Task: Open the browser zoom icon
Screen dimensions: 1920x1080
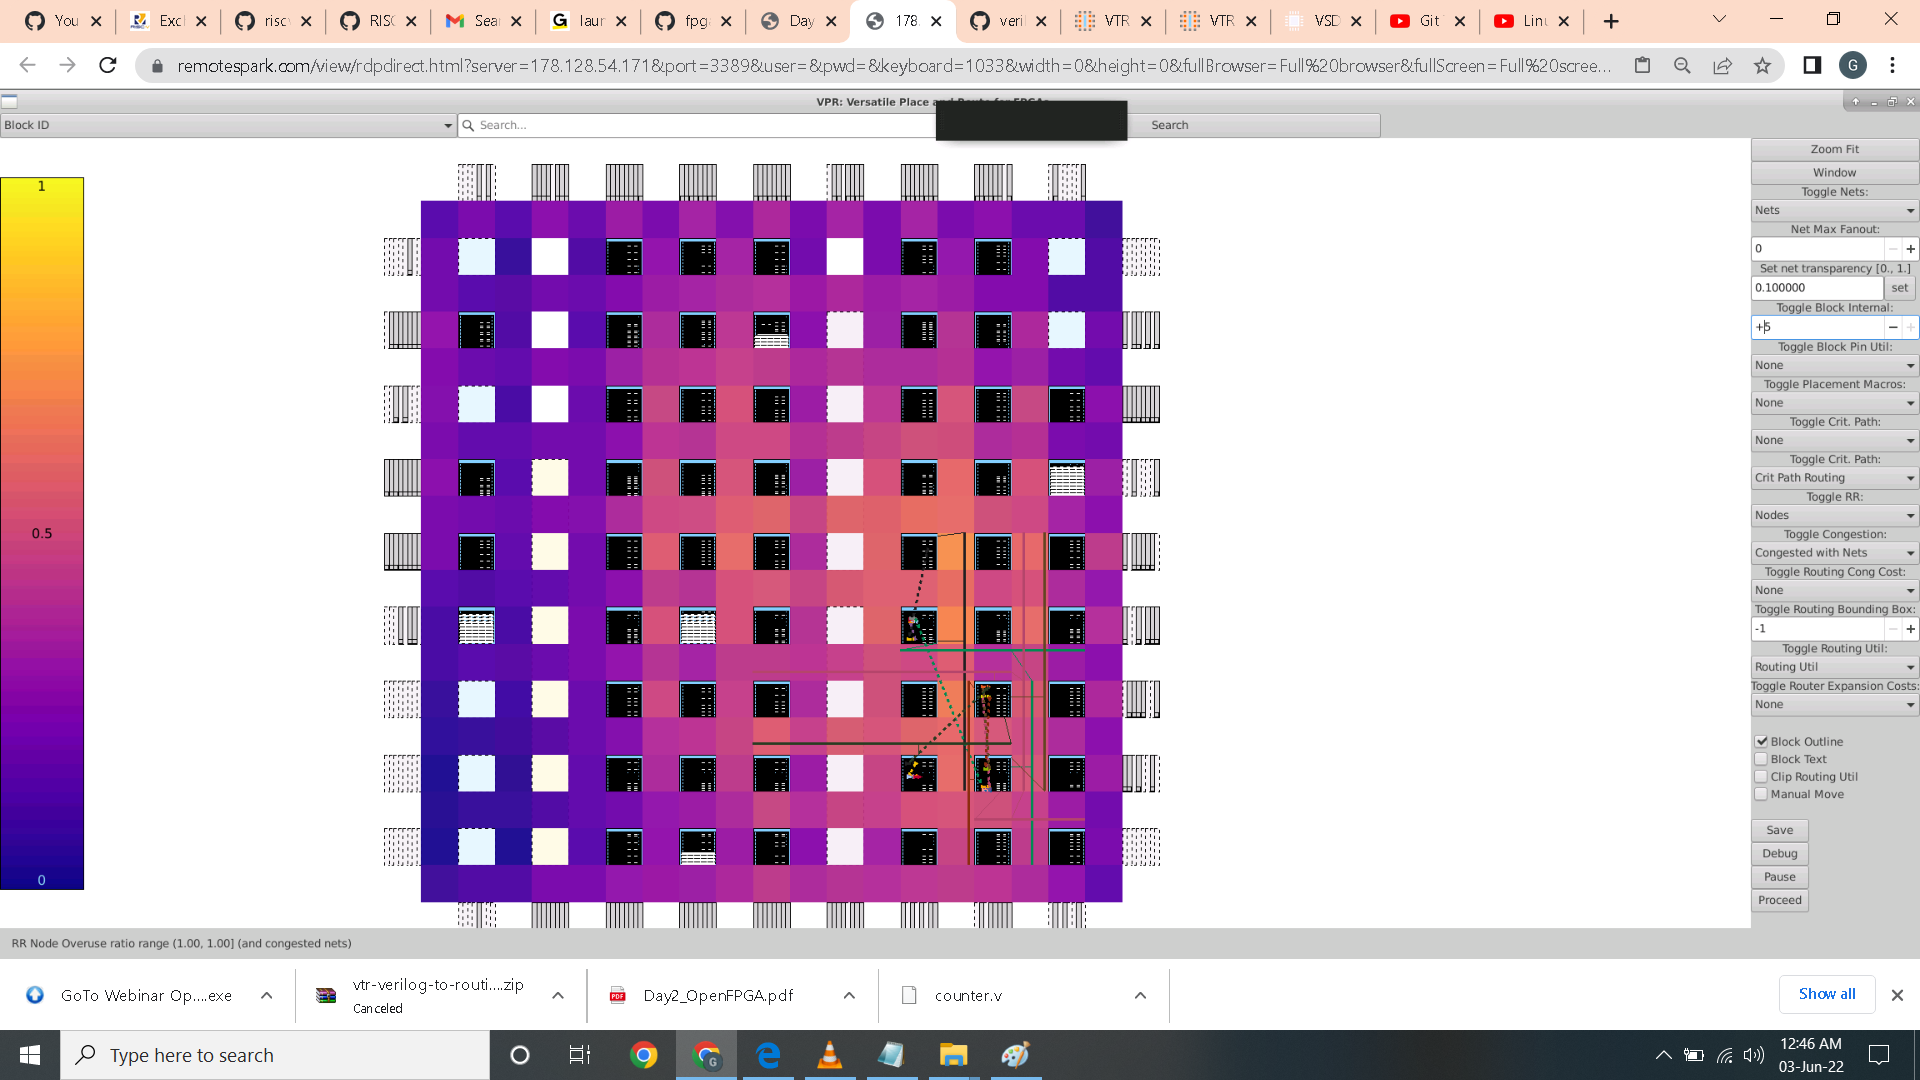Action: [x=1682, y=66]
